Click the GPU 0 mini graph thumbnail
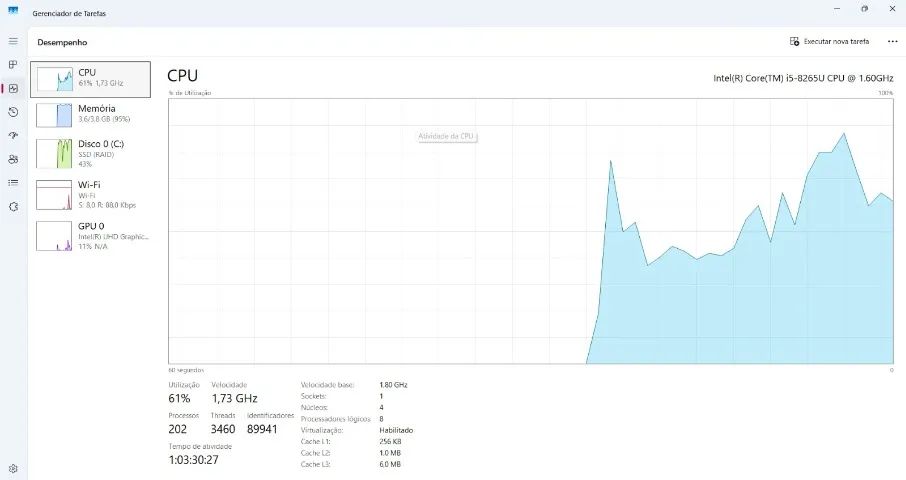The height and width of the screenshot is (480, 906). [x=54, y=236]
